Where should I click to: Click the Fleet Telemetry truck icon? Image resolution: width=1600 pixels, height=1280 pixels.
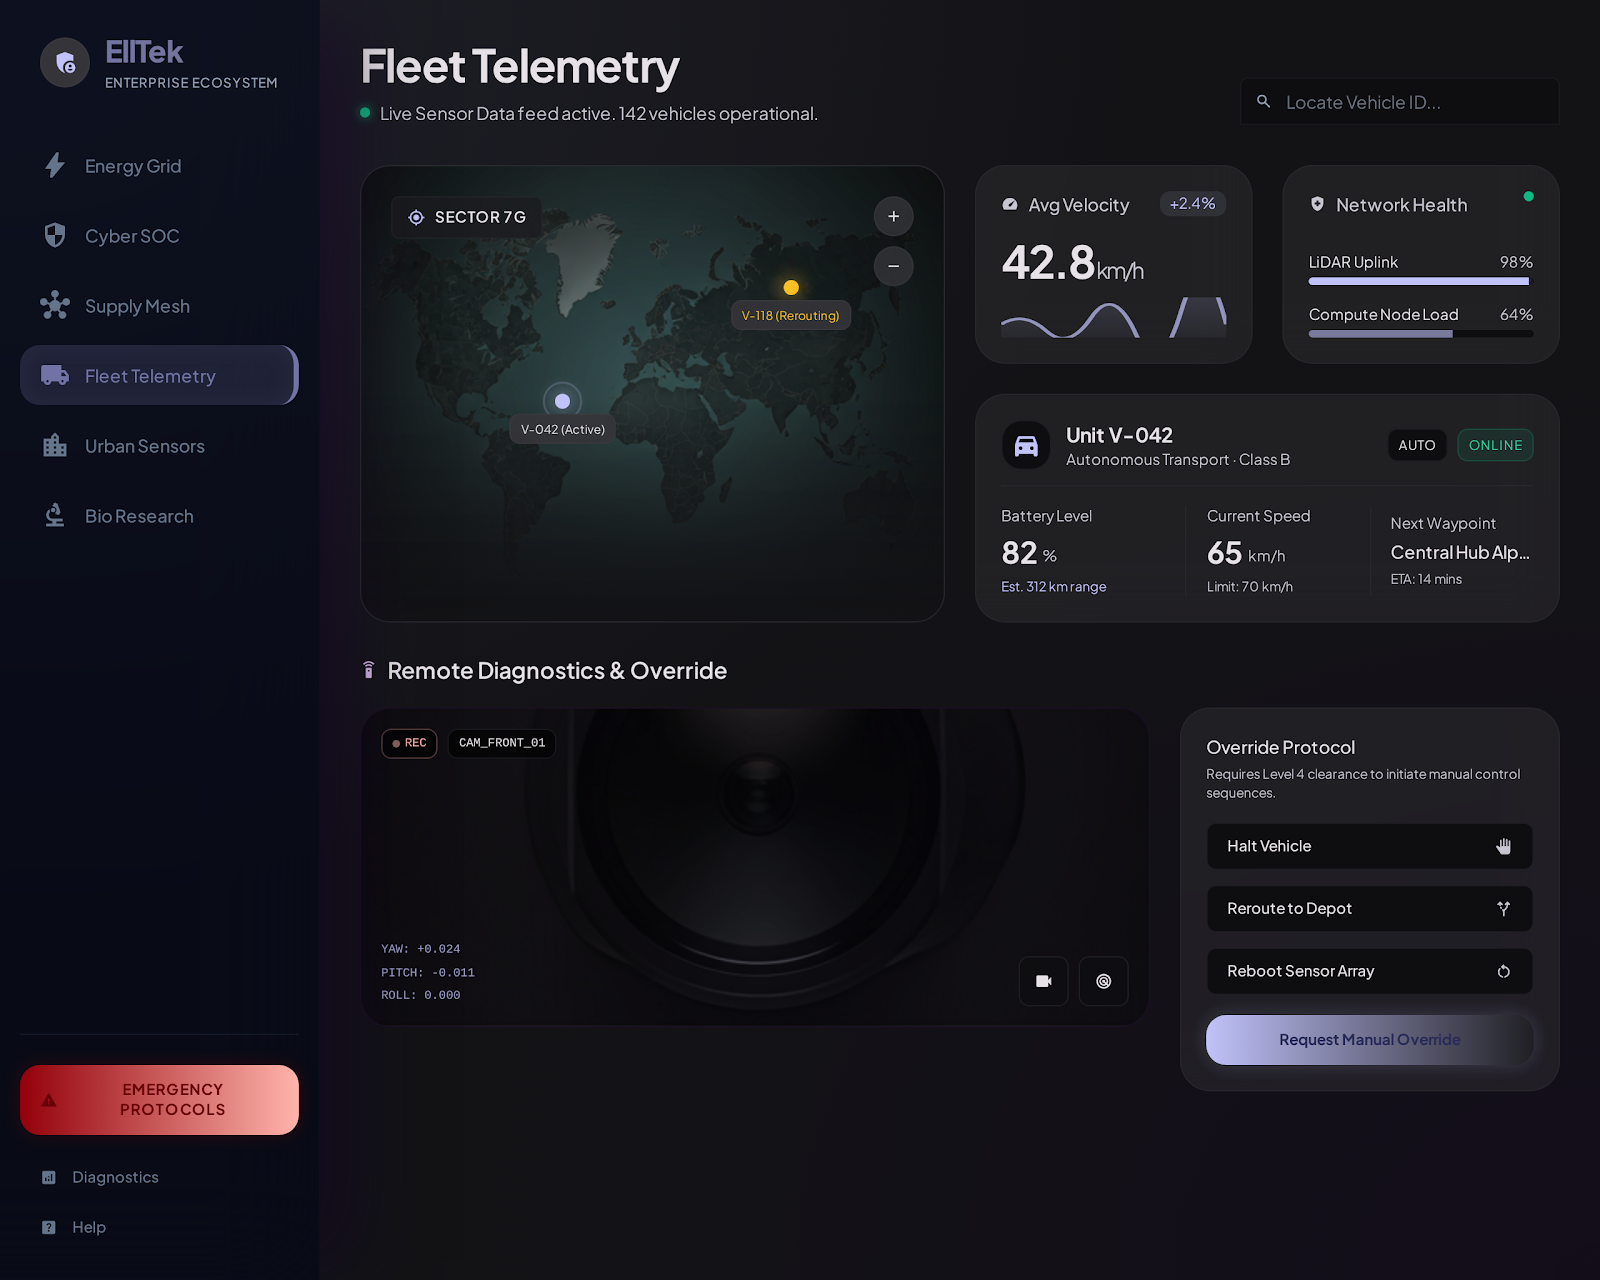tap(57, 376)
